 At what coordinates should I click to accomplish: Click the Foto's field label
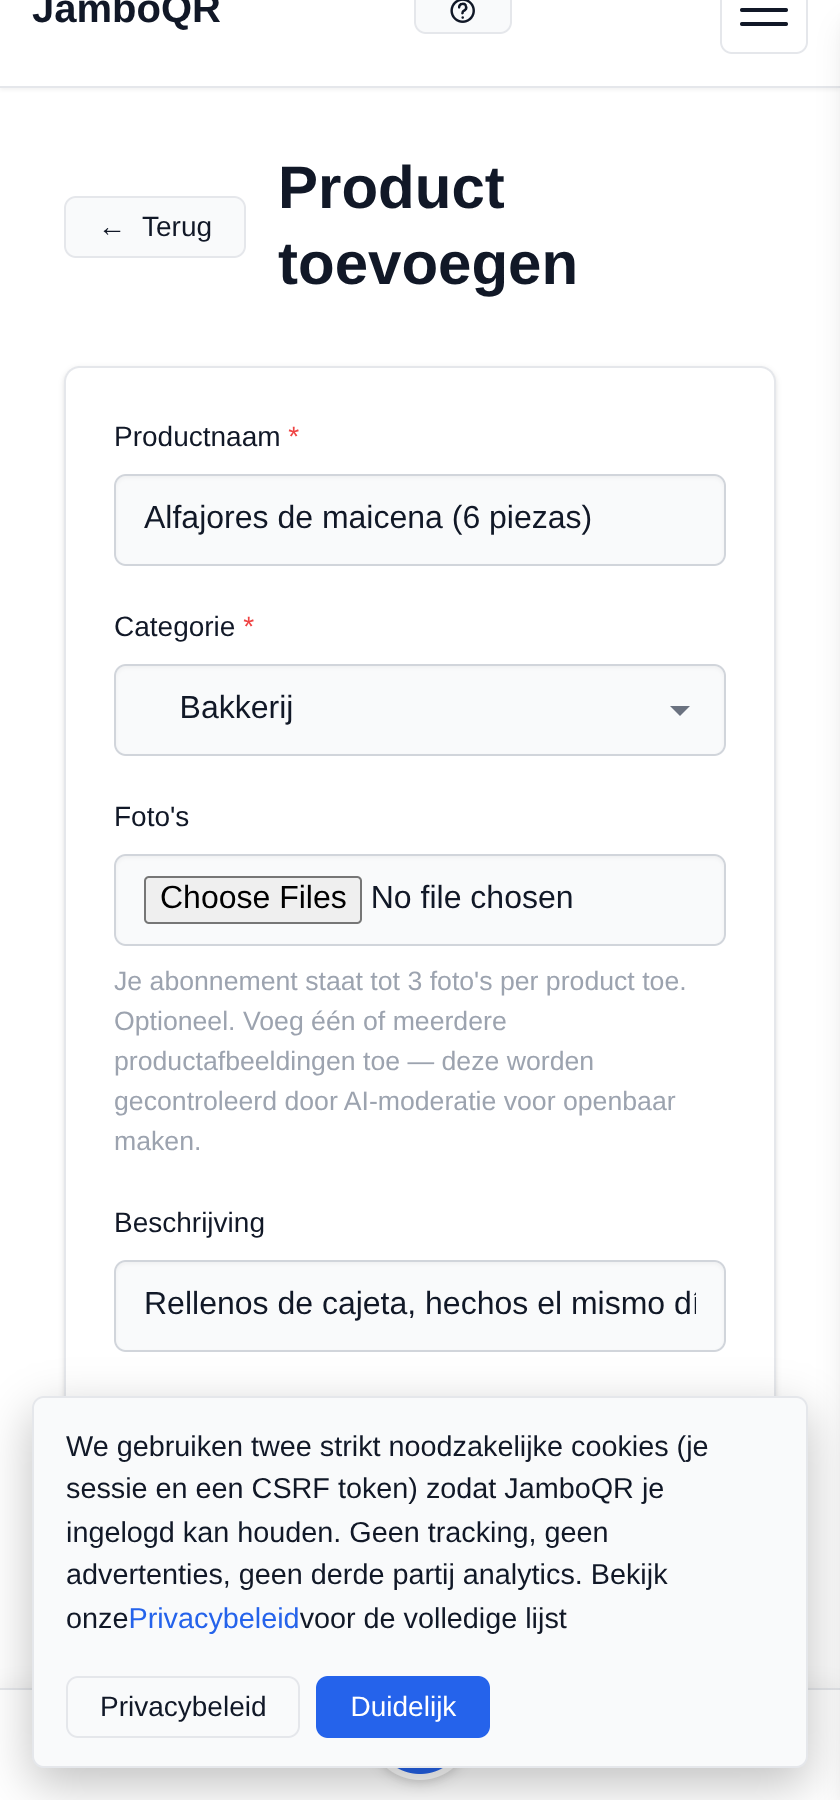coord(152,817)
